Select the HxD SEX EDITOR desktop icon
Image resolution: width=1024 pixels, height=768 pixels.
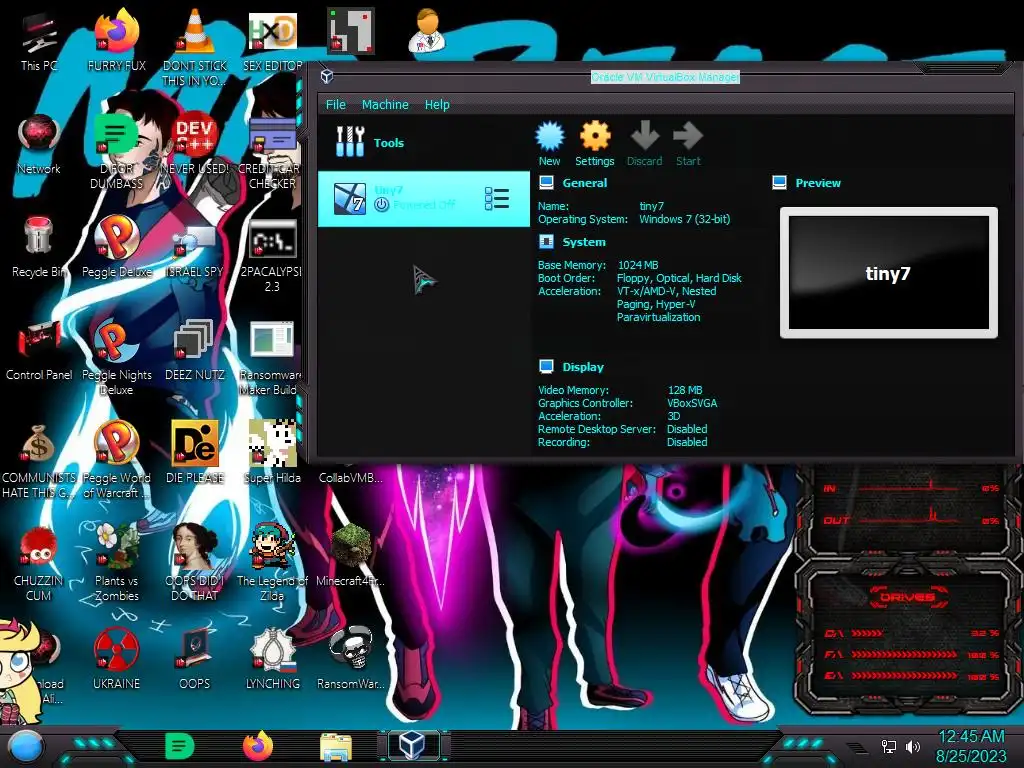click(272, 40)
